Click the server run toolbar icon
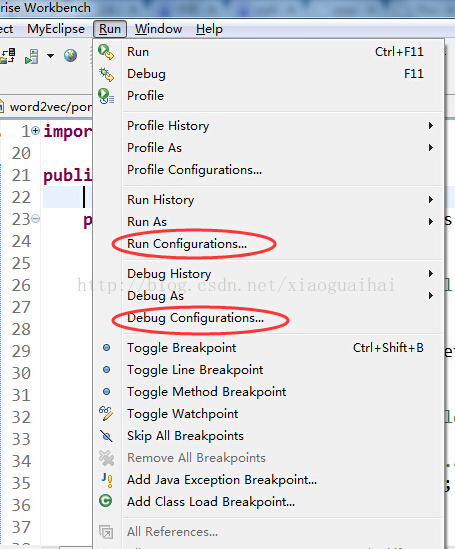Viewport: 455px width, 549px height. [x=31, y=56]
